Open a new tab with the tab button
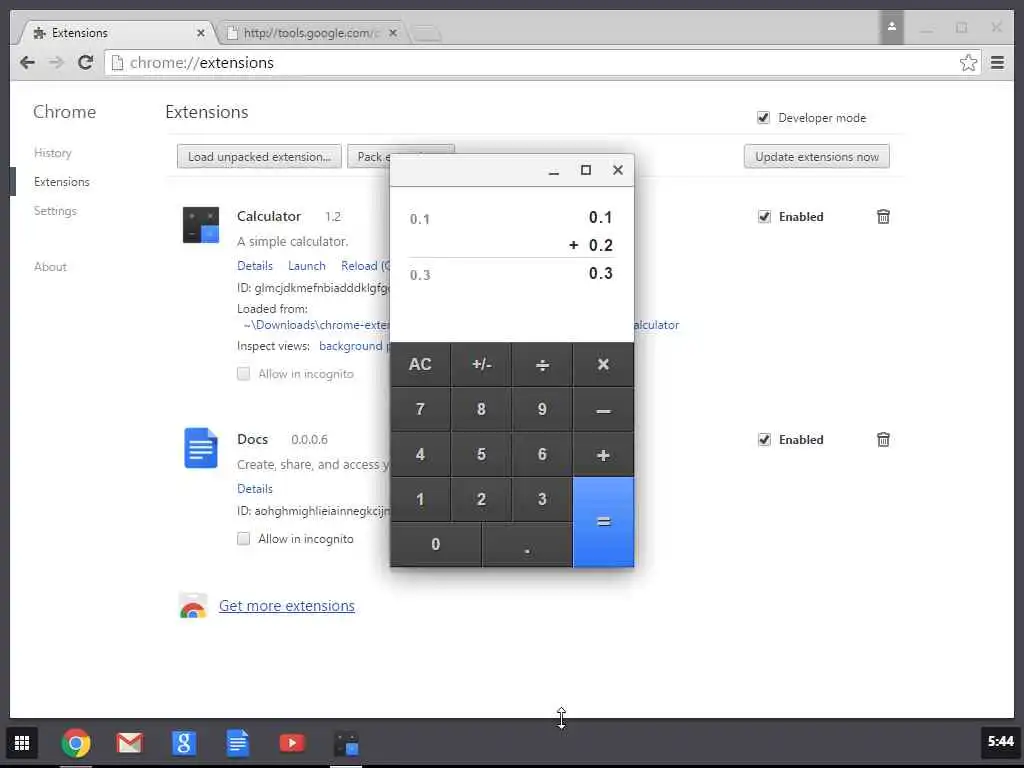1024x768 pixels. coord(427,33)
